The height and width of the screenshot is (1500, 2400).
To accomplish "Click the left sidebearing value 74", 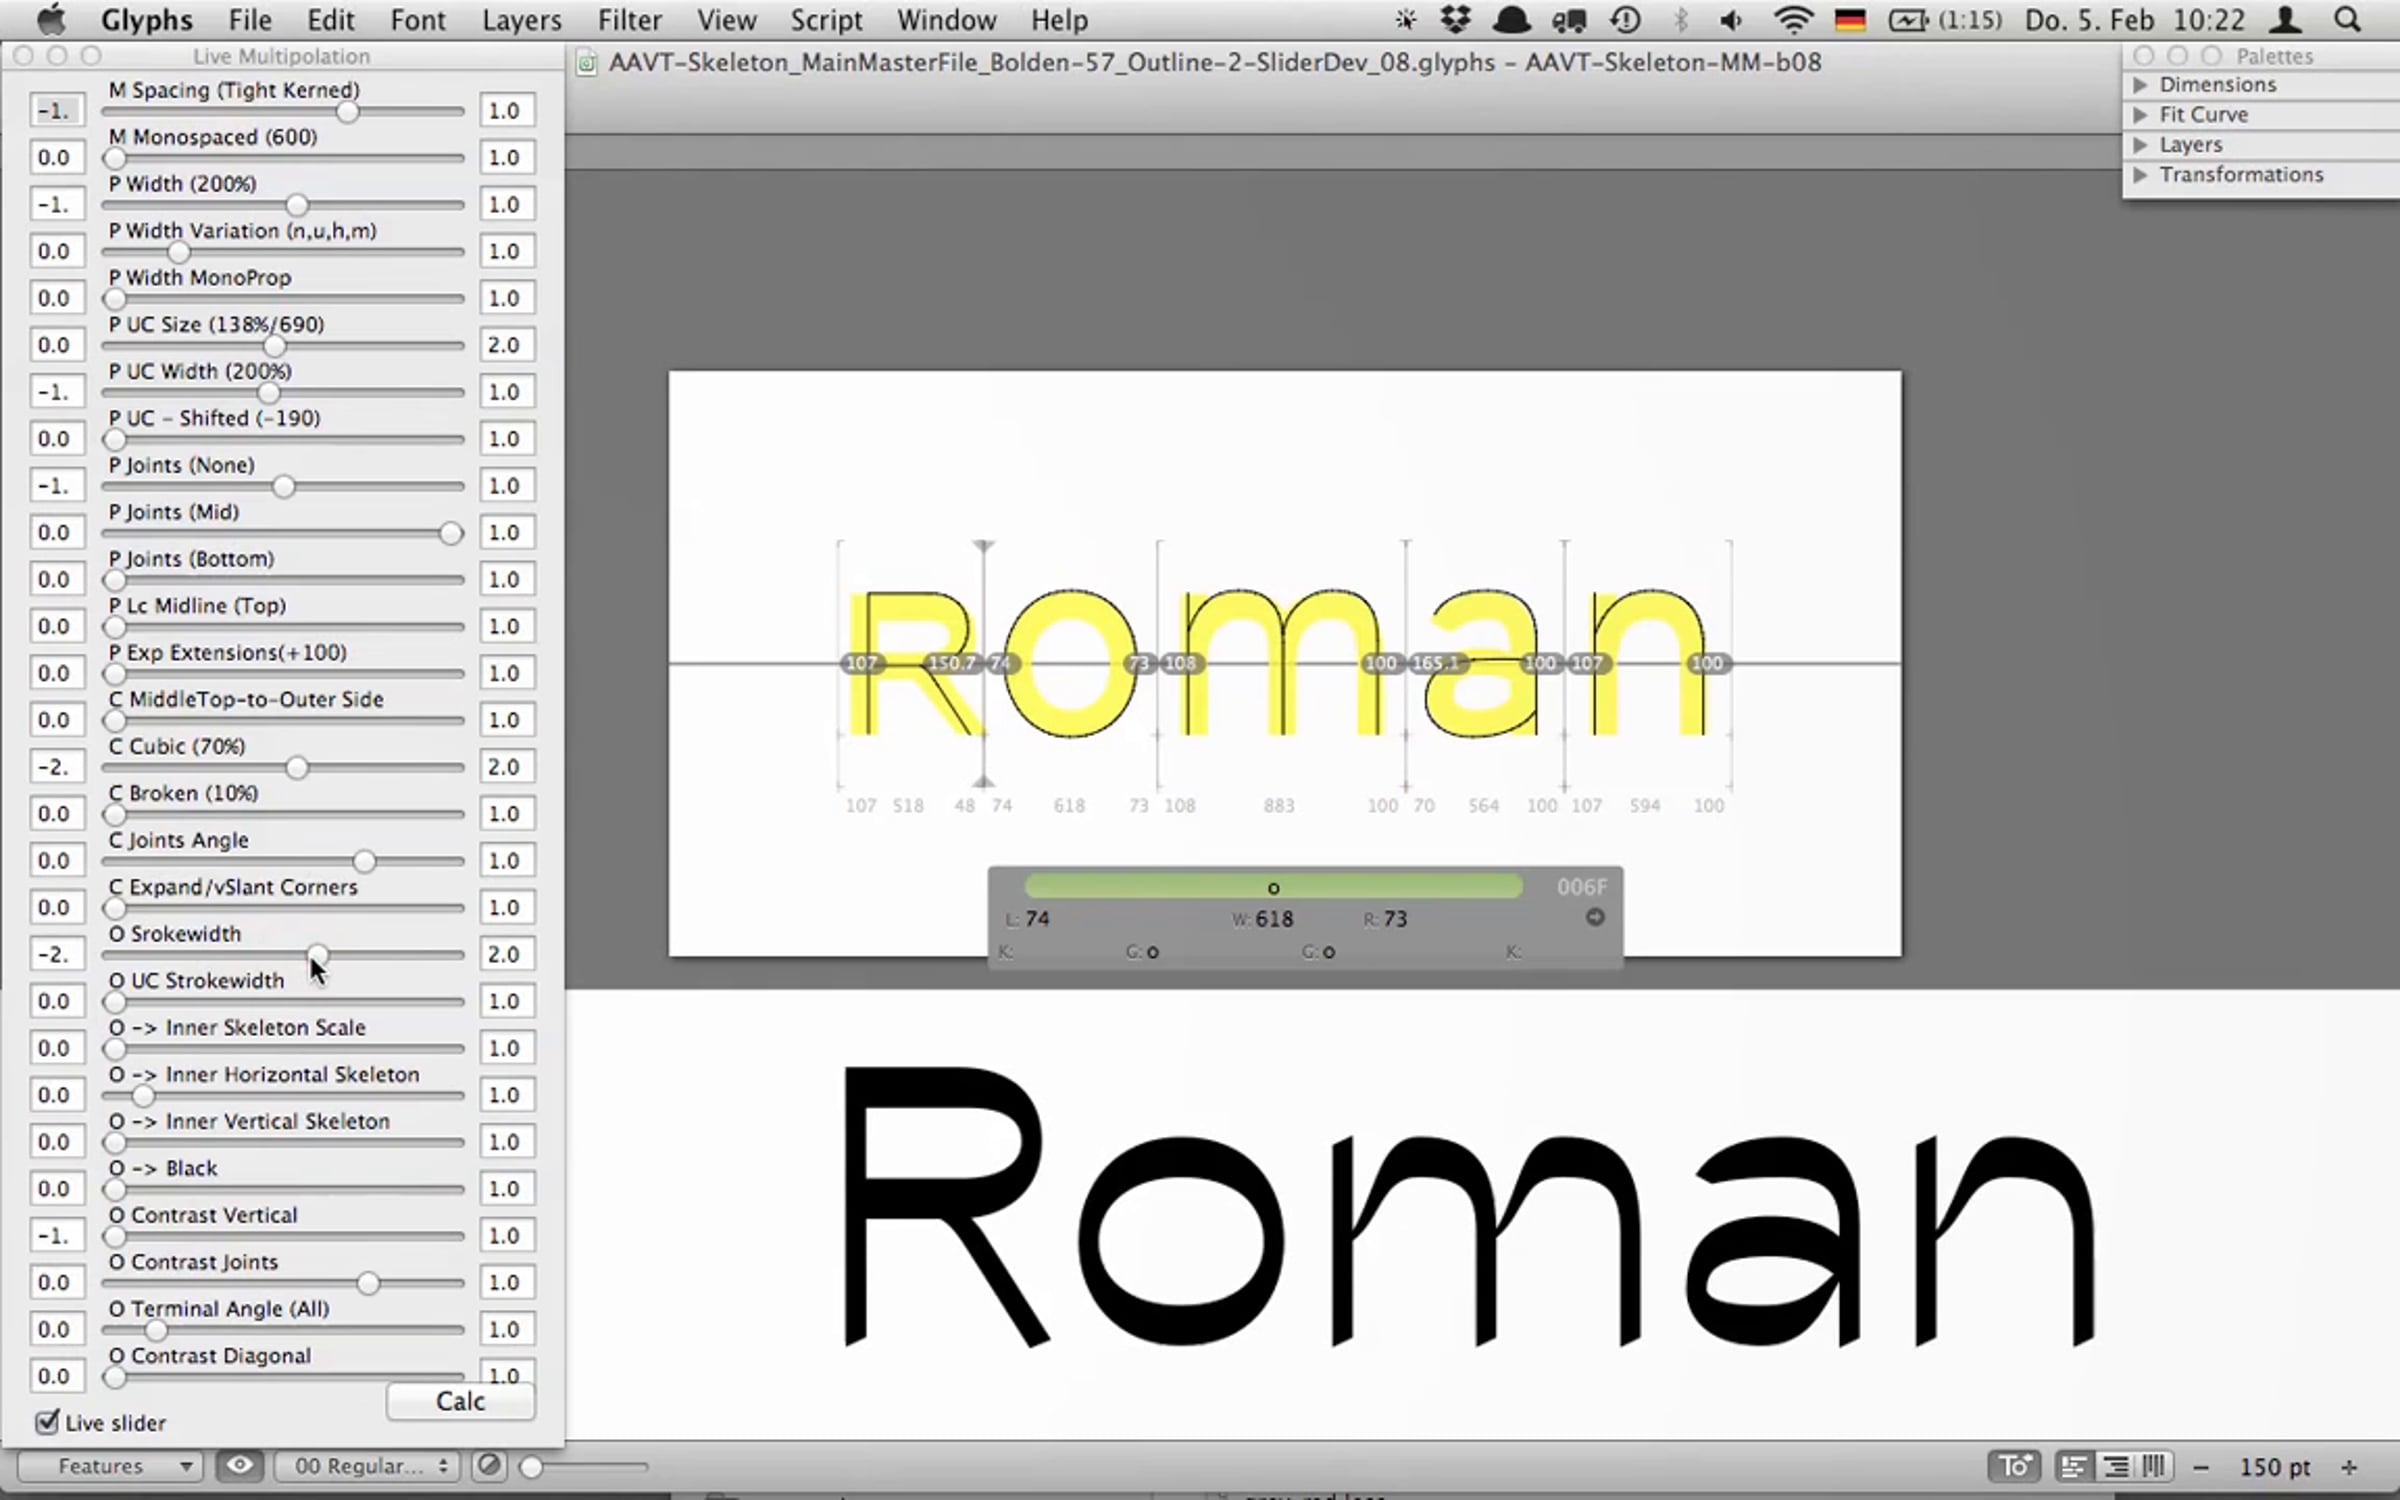I will pyautogui.click(x=1038, y=919).
